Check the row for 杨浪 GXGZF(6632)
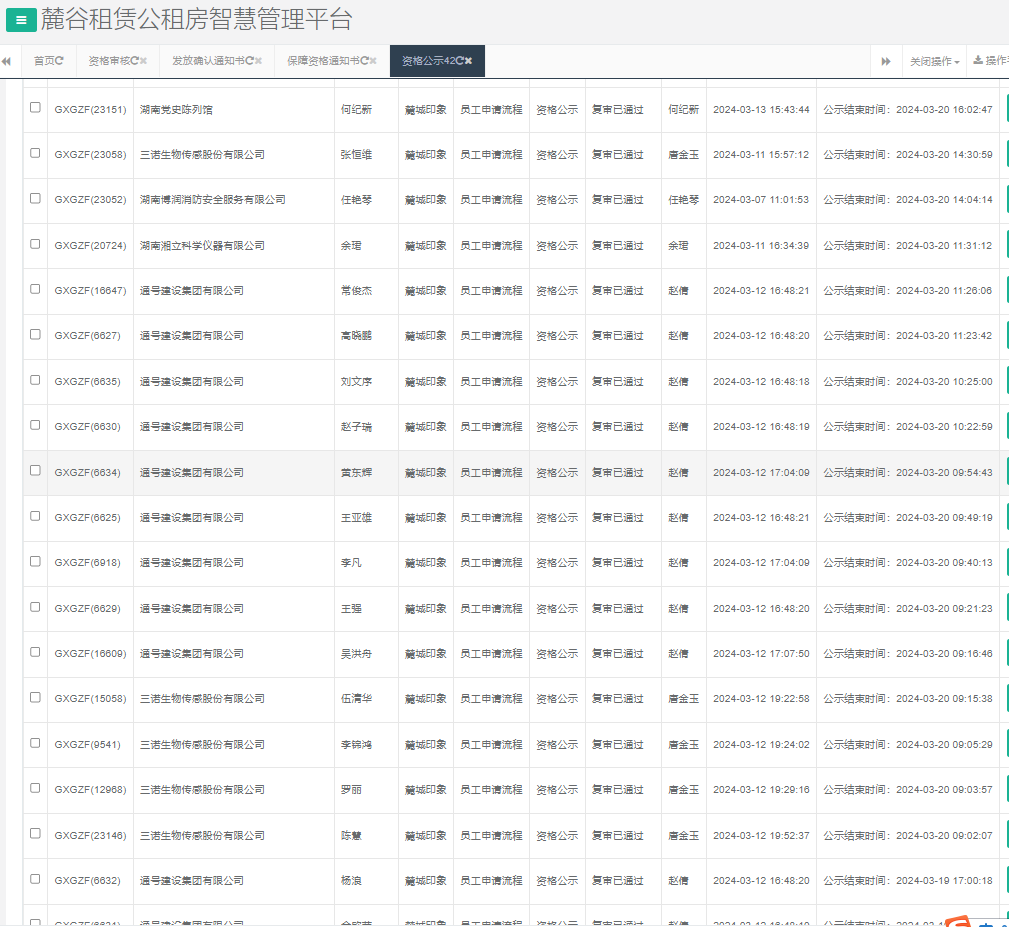The image size is (1009, 927). tap(35, 879)
